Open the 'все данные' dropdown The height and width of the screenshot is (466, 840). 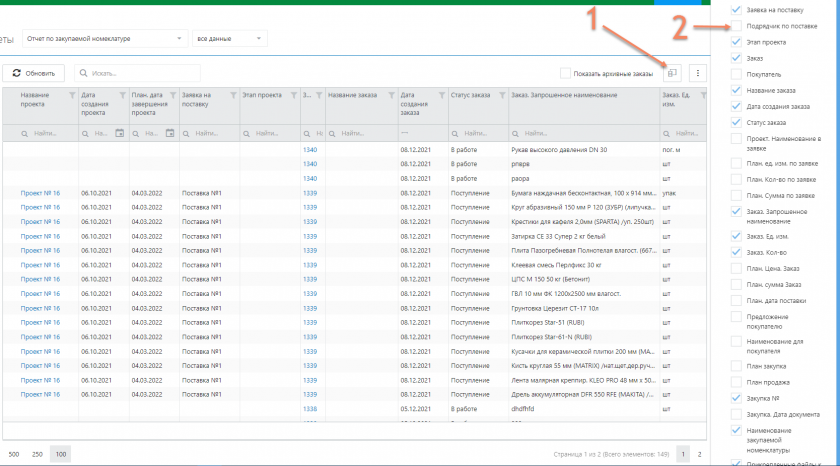click(x=230, y=38)
